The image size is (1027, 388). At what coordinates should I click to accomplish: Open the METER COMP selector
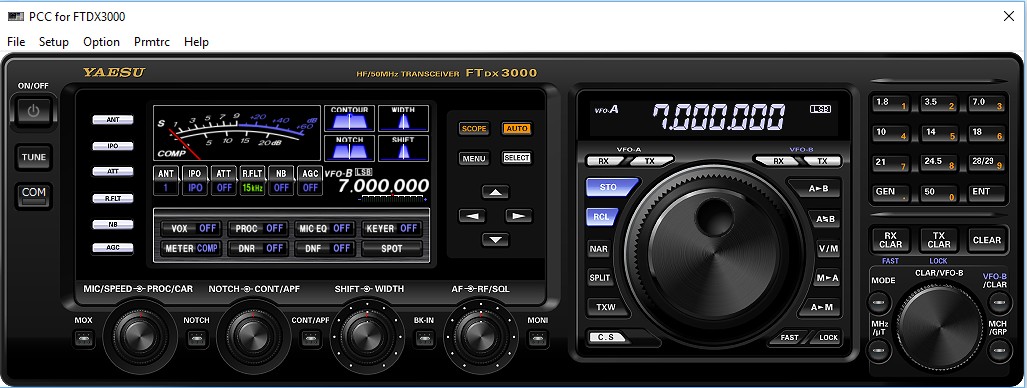[x=190, y=248]
